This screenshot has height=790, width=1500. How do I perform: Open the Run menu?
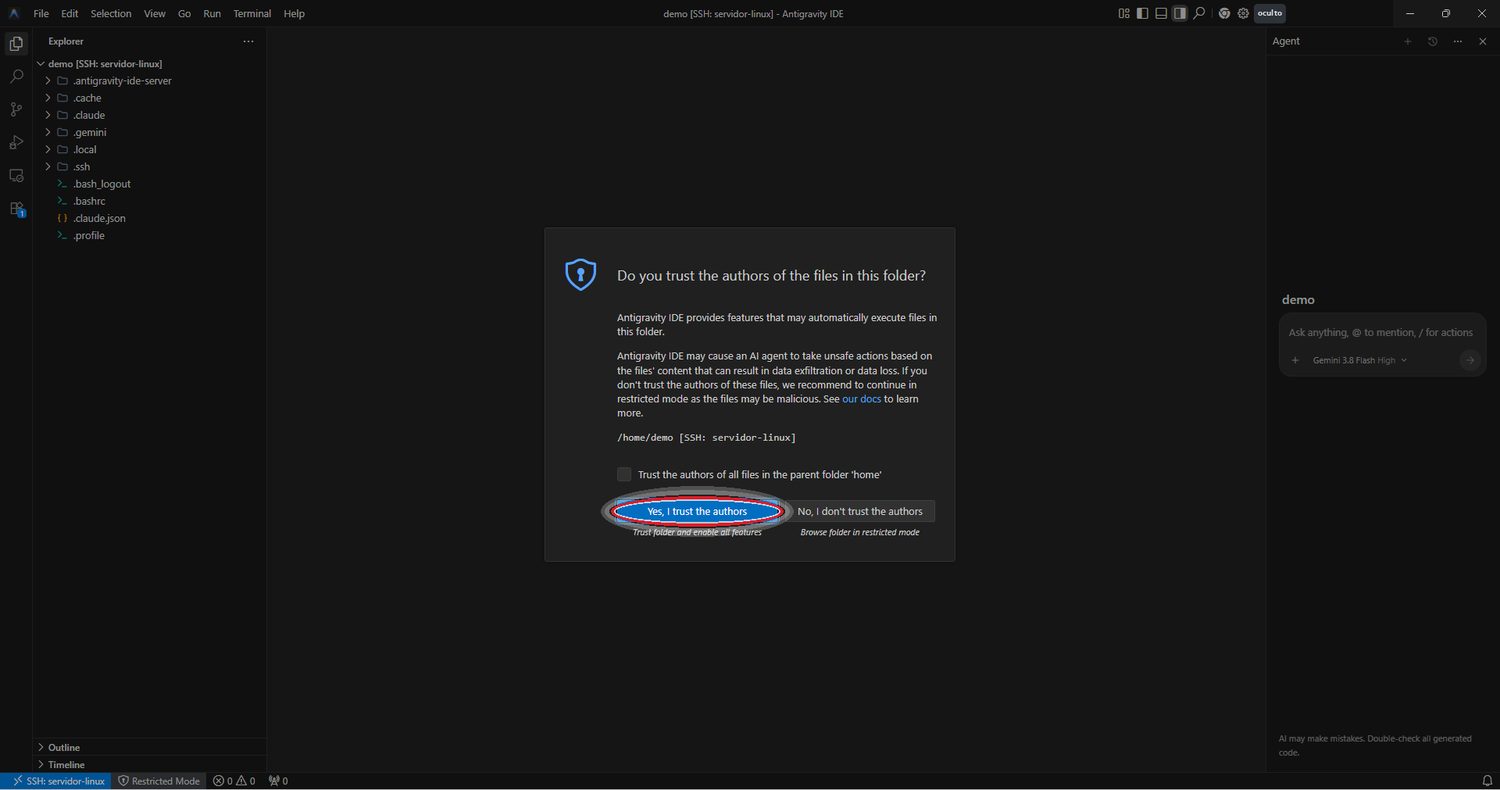[x=212, y=13]
